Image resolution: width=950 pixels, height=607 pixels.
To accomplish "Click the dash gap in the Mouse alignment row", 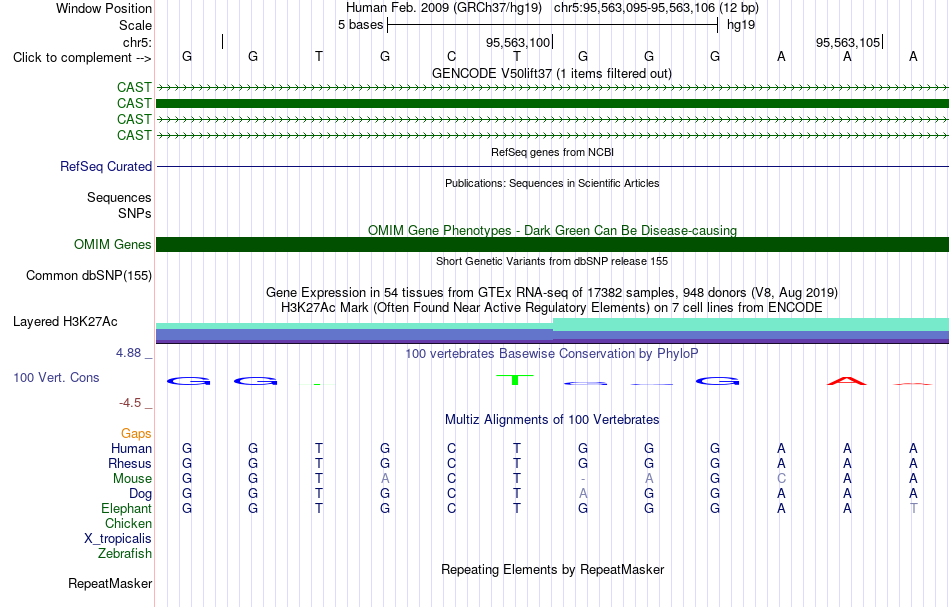I will pos(583,479).
